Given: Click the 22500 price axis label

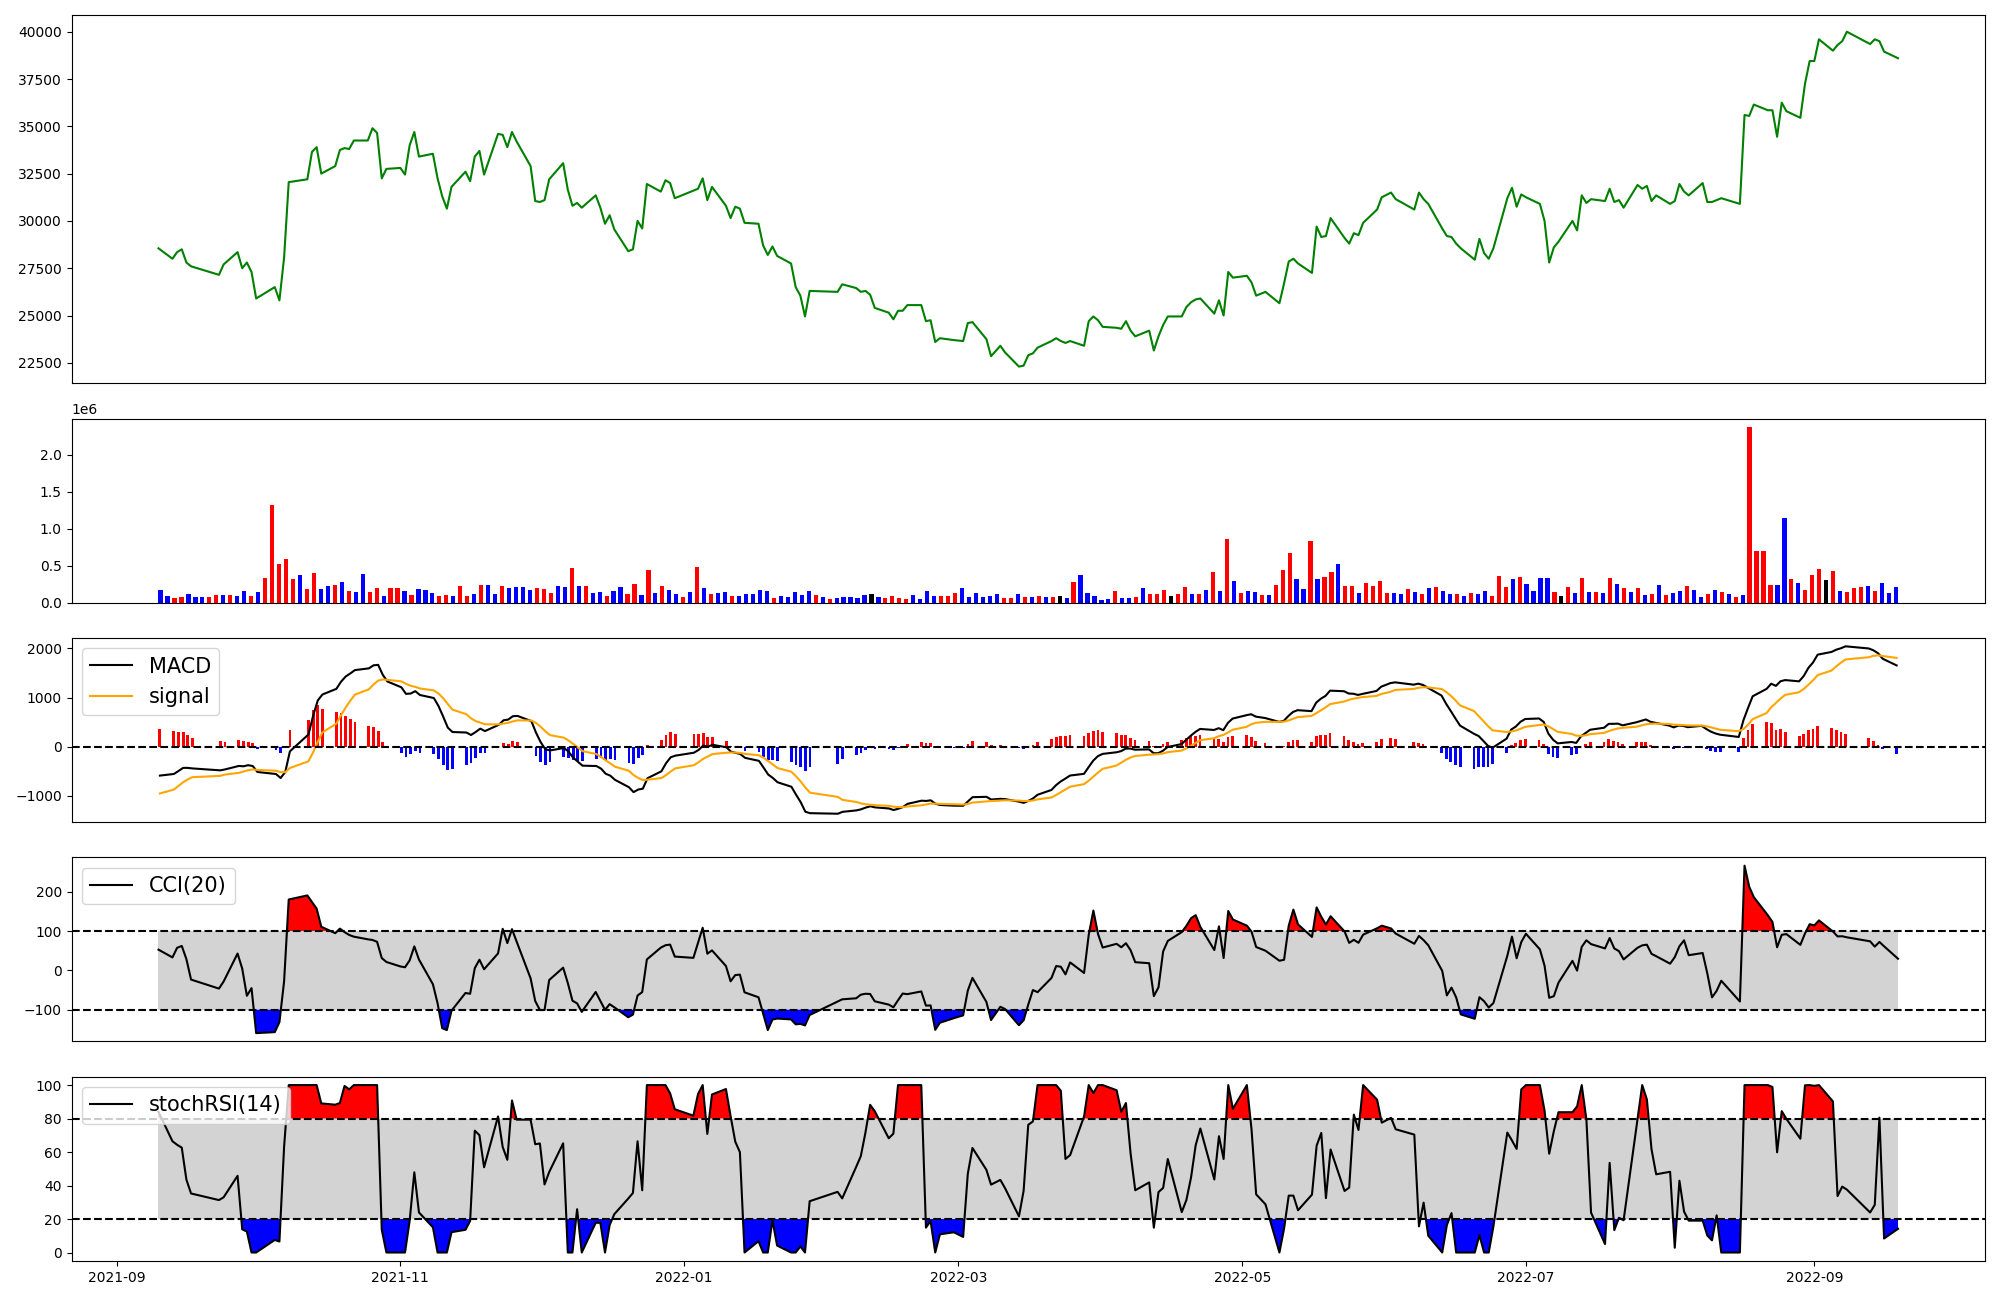Looking at the screenshot, I should click(x=40, y=363).
